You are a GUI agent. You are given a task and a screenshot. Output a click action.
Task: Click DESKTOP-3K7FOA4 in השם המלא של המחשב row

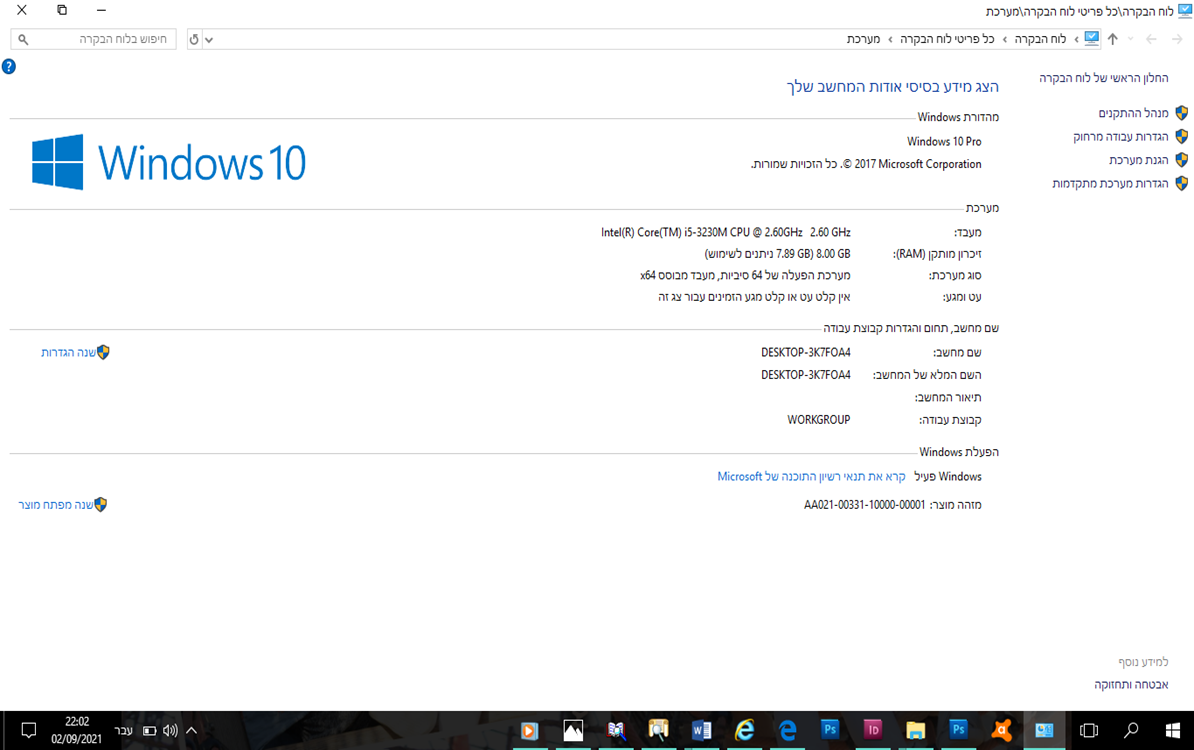[806, 375]
